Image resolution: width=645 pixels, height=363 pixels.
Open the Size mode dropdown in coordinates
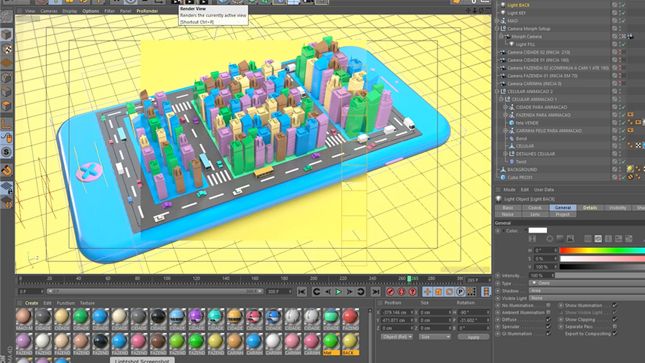tap(434, 337)
